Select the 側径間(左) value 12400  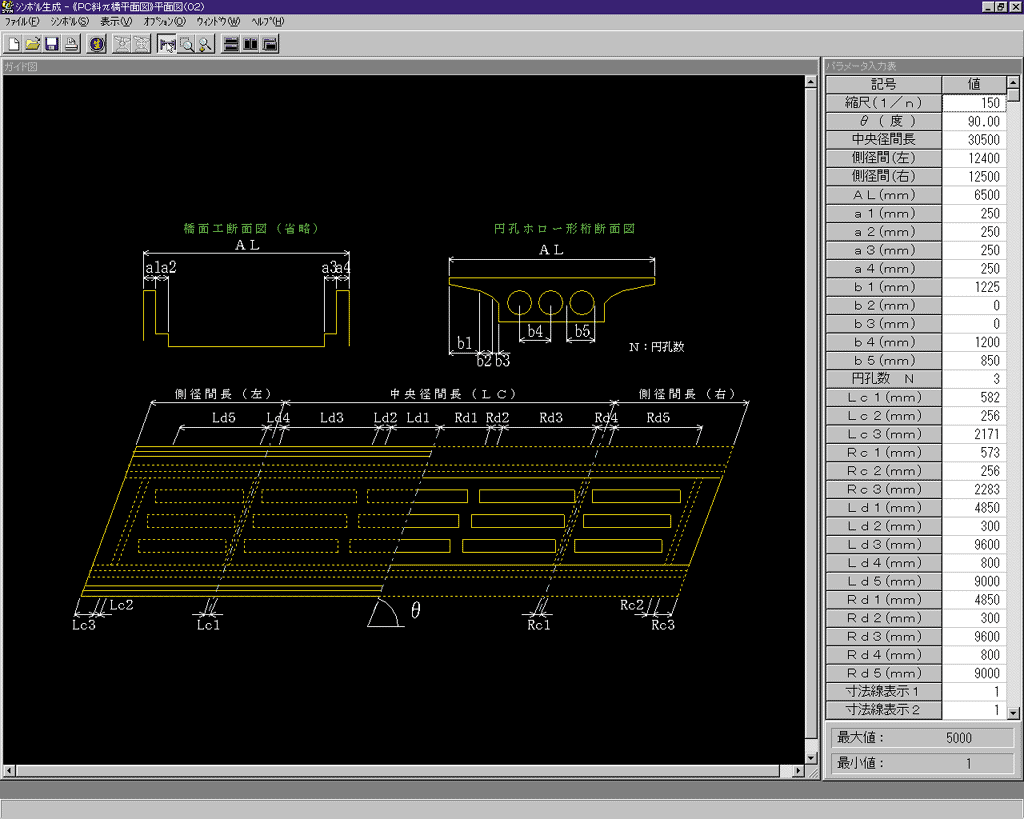point(974,158)
